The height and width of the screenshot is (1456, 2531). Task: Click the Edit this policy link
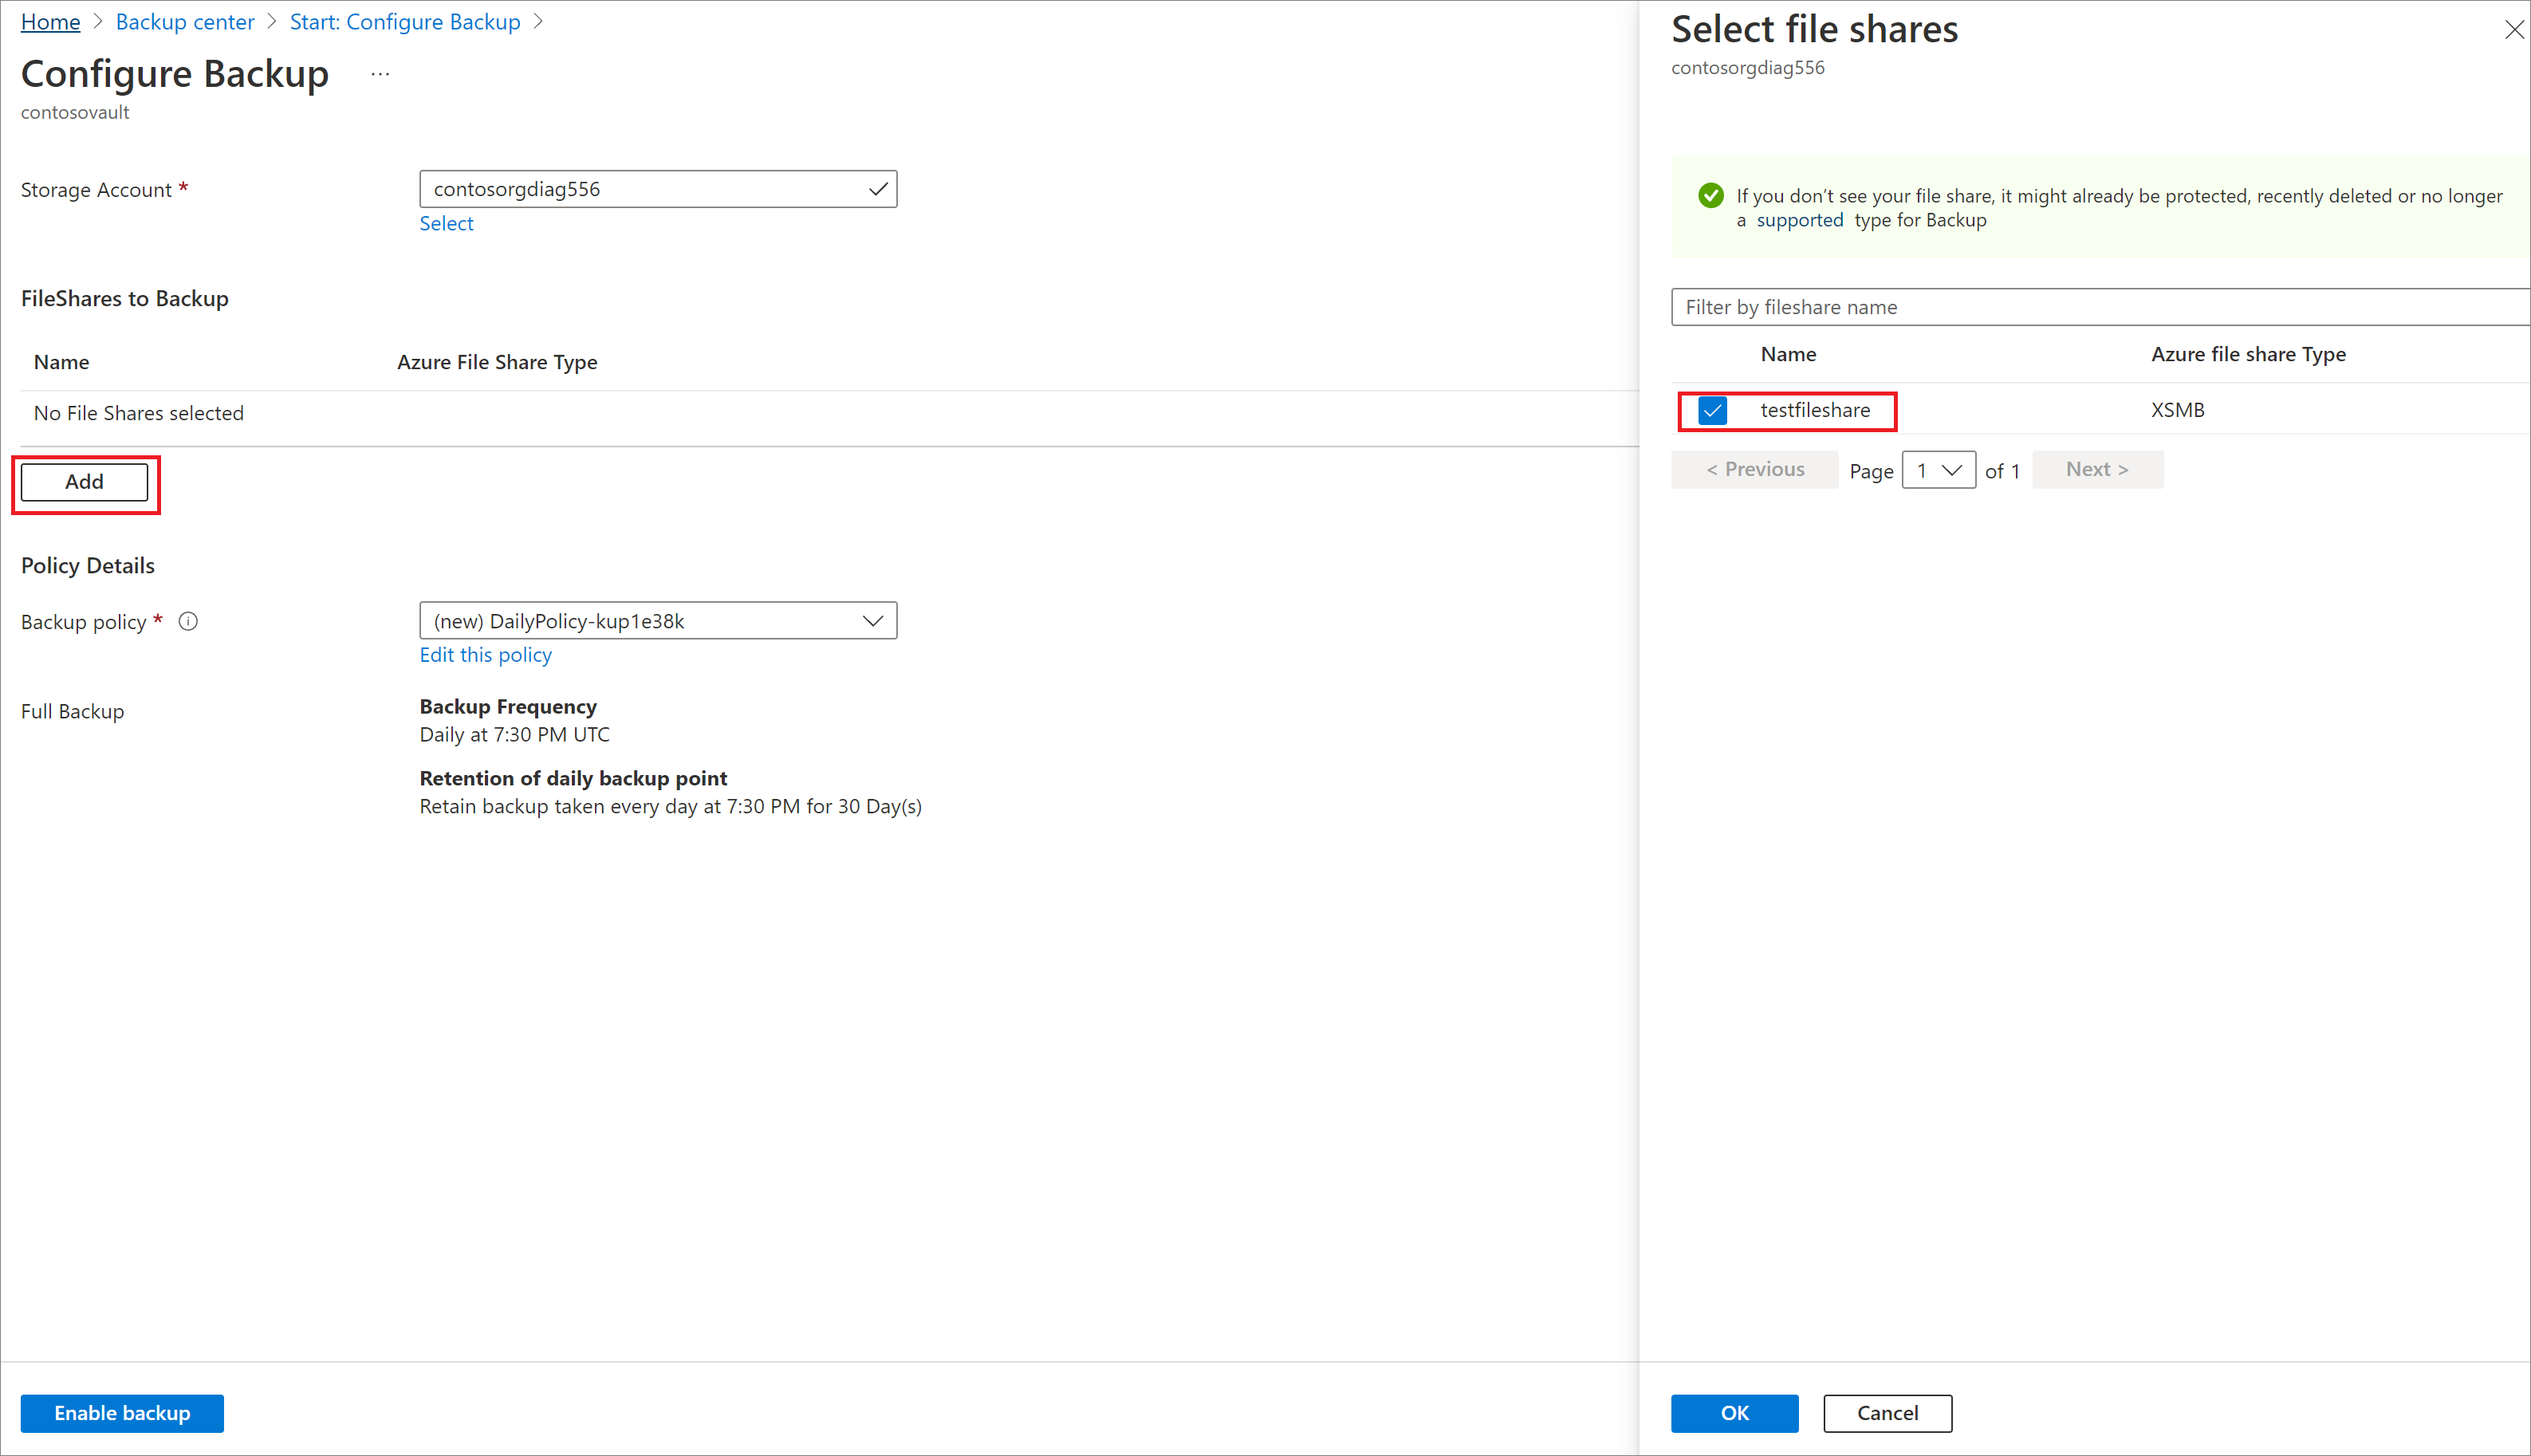tap(483, 655)
